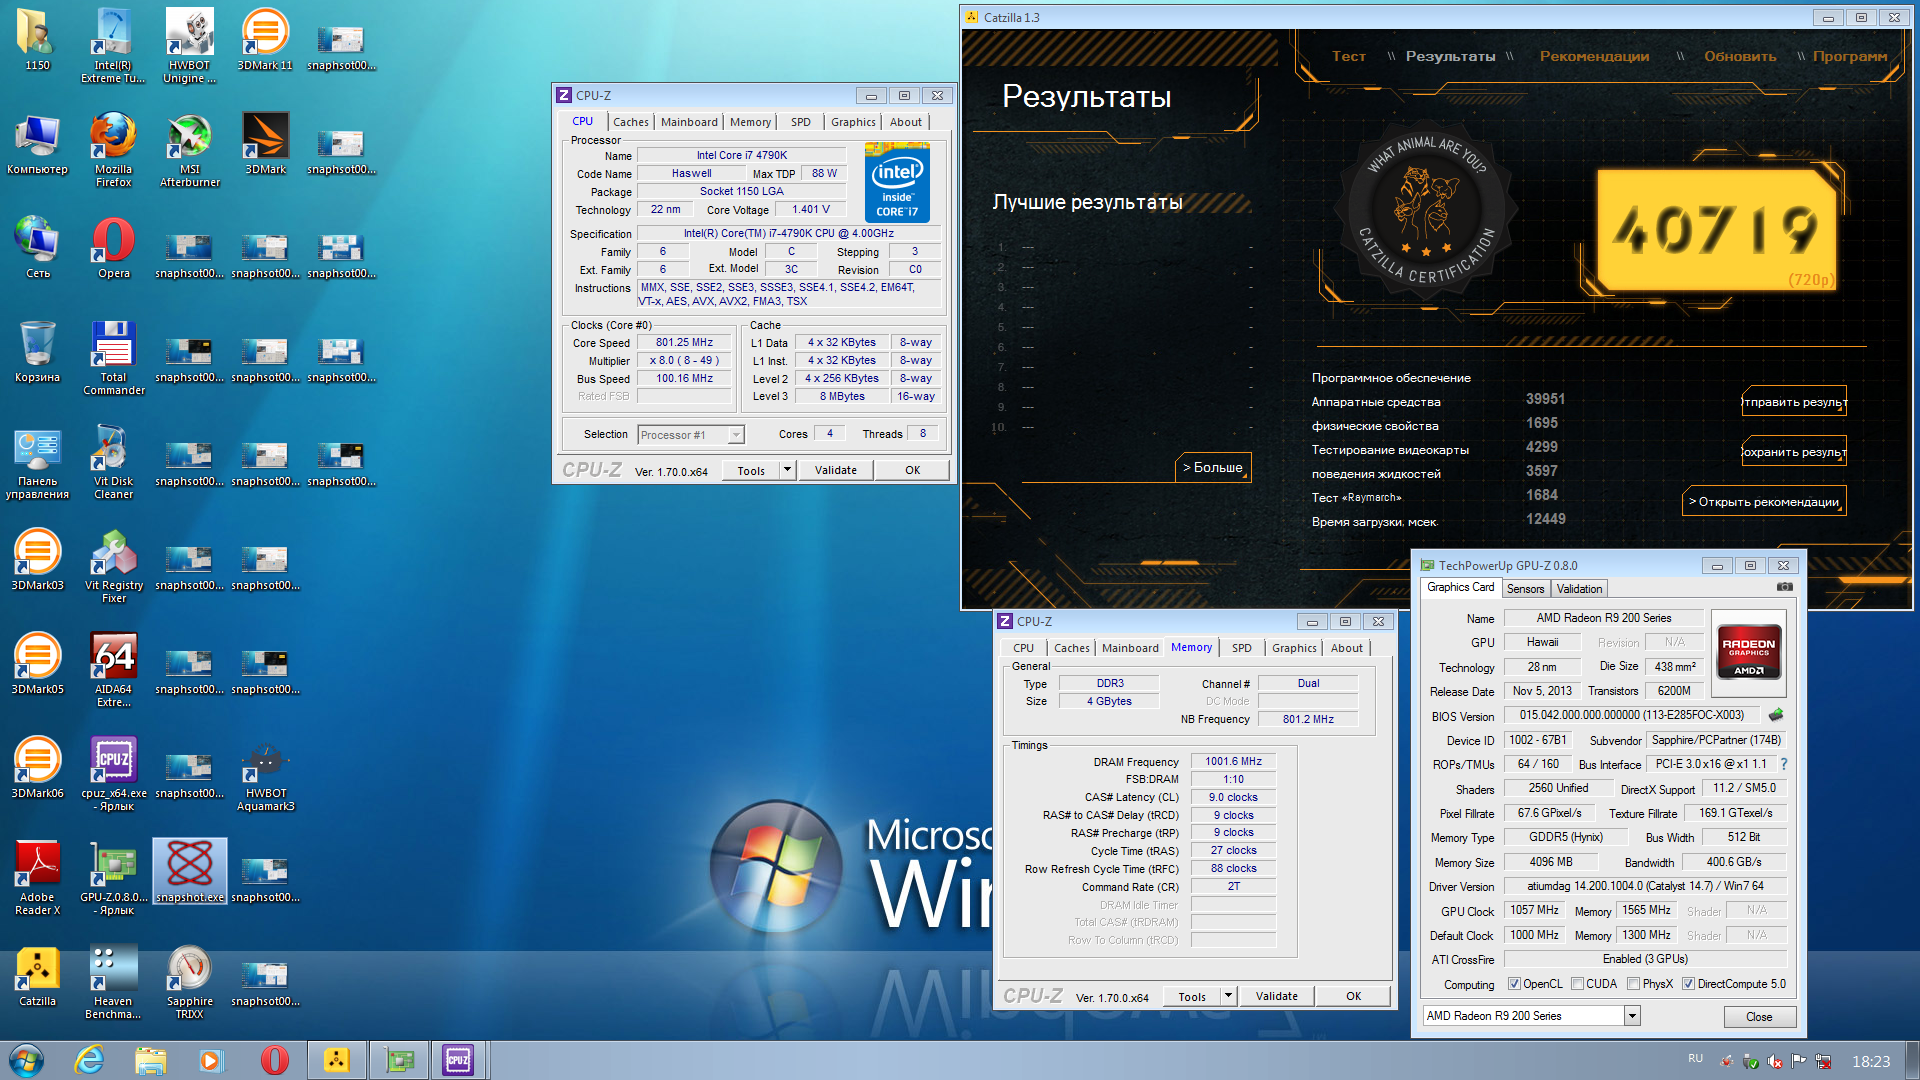Open Vit Registry Fixer icon
The height and width of the screenshot is (1080, 1920).
coord(113,565)
